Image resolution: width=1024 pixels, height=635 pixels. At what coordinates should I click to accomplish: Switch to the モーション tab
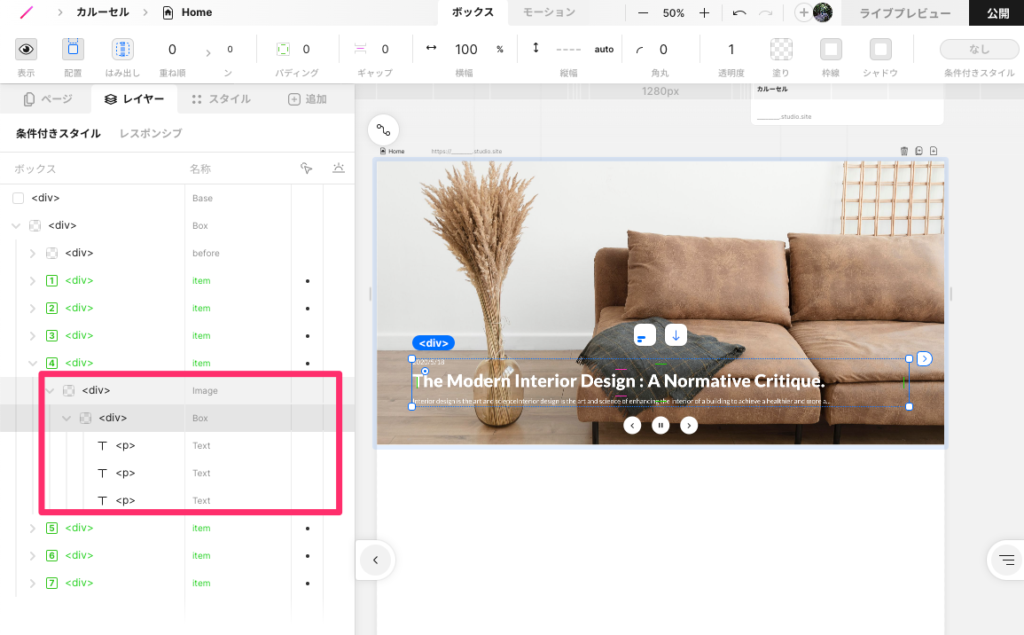coord(549,12)
